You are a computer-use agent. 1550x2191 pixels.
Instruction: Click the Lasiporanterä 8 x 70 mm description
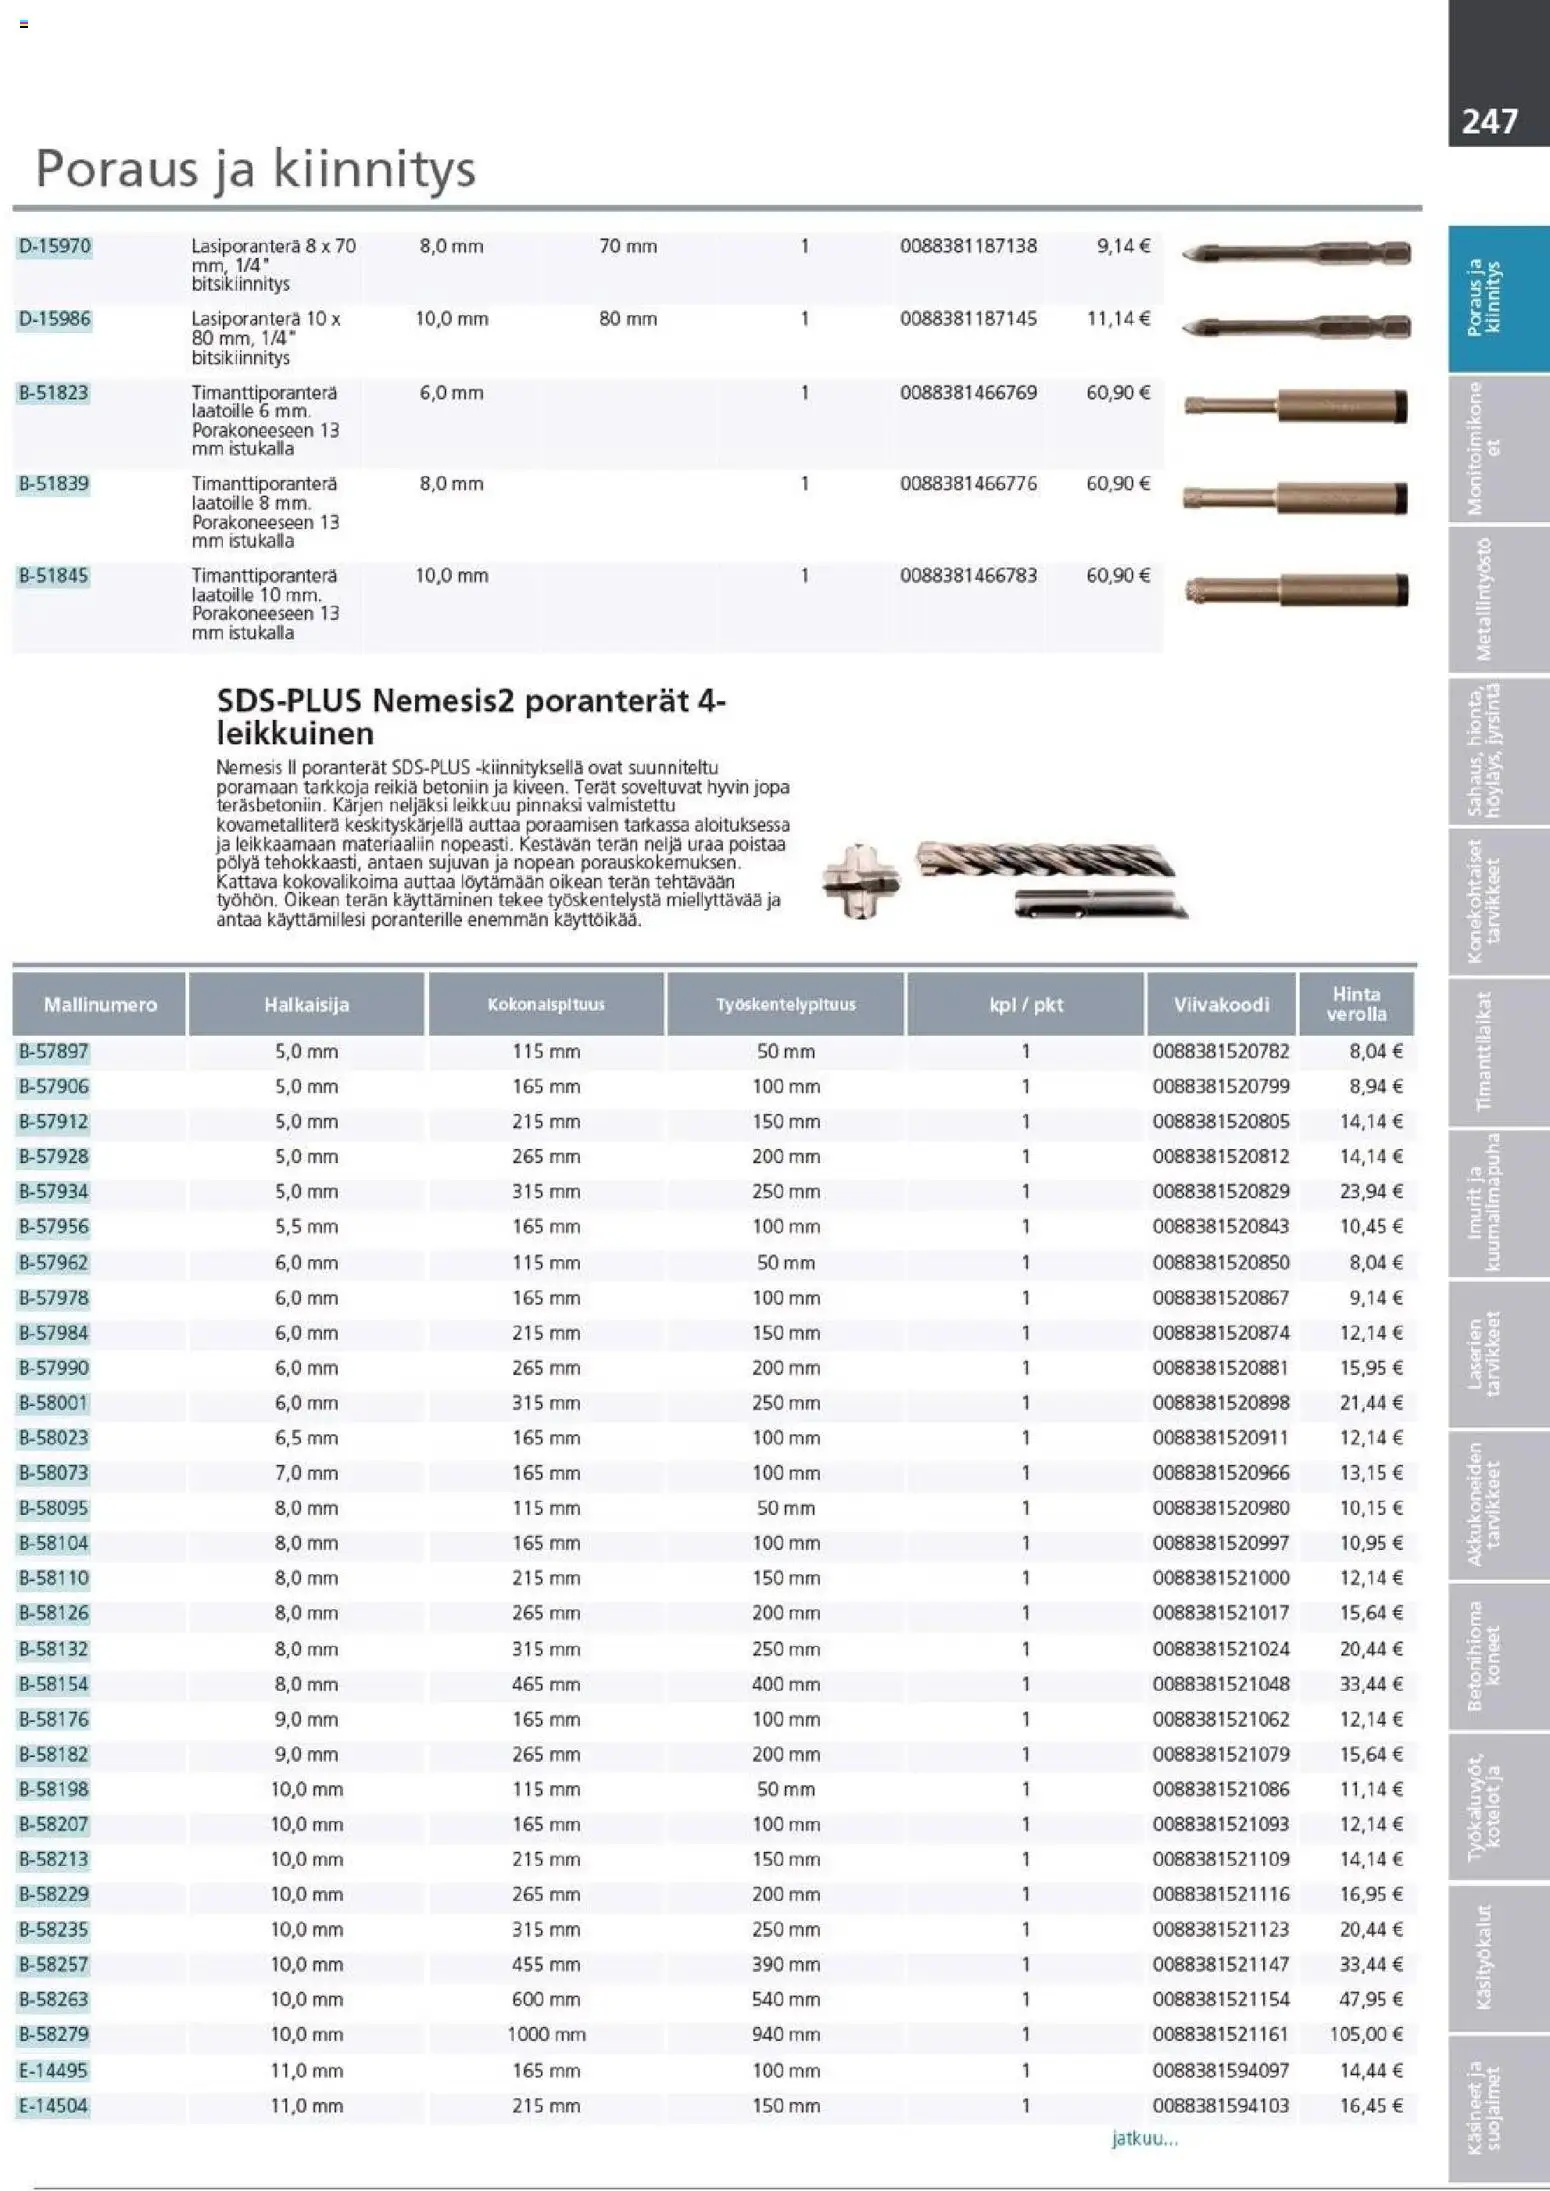point(274,265)
